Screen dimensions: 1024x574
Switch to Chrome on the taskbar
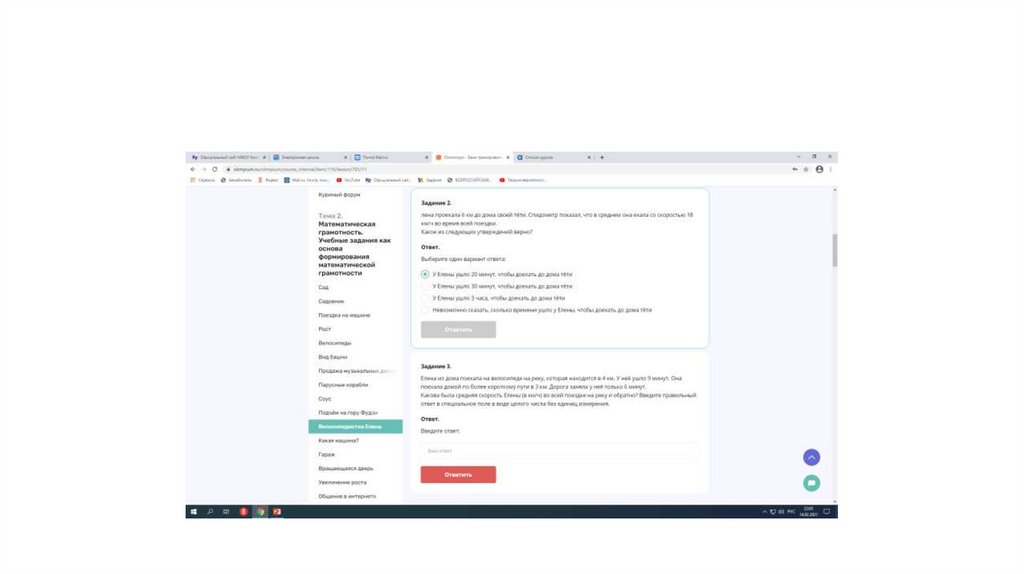(261, 511)
